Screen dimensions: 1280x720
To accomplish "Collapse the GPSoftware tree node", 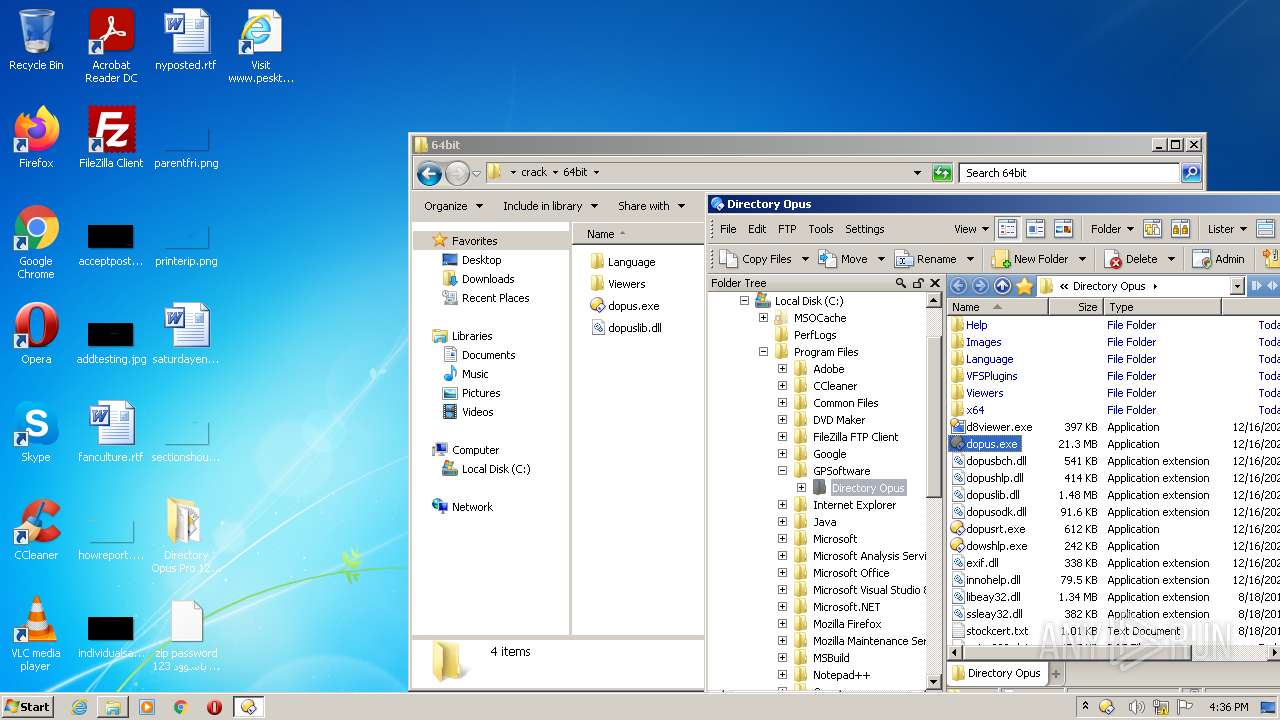I will [782, 471].
